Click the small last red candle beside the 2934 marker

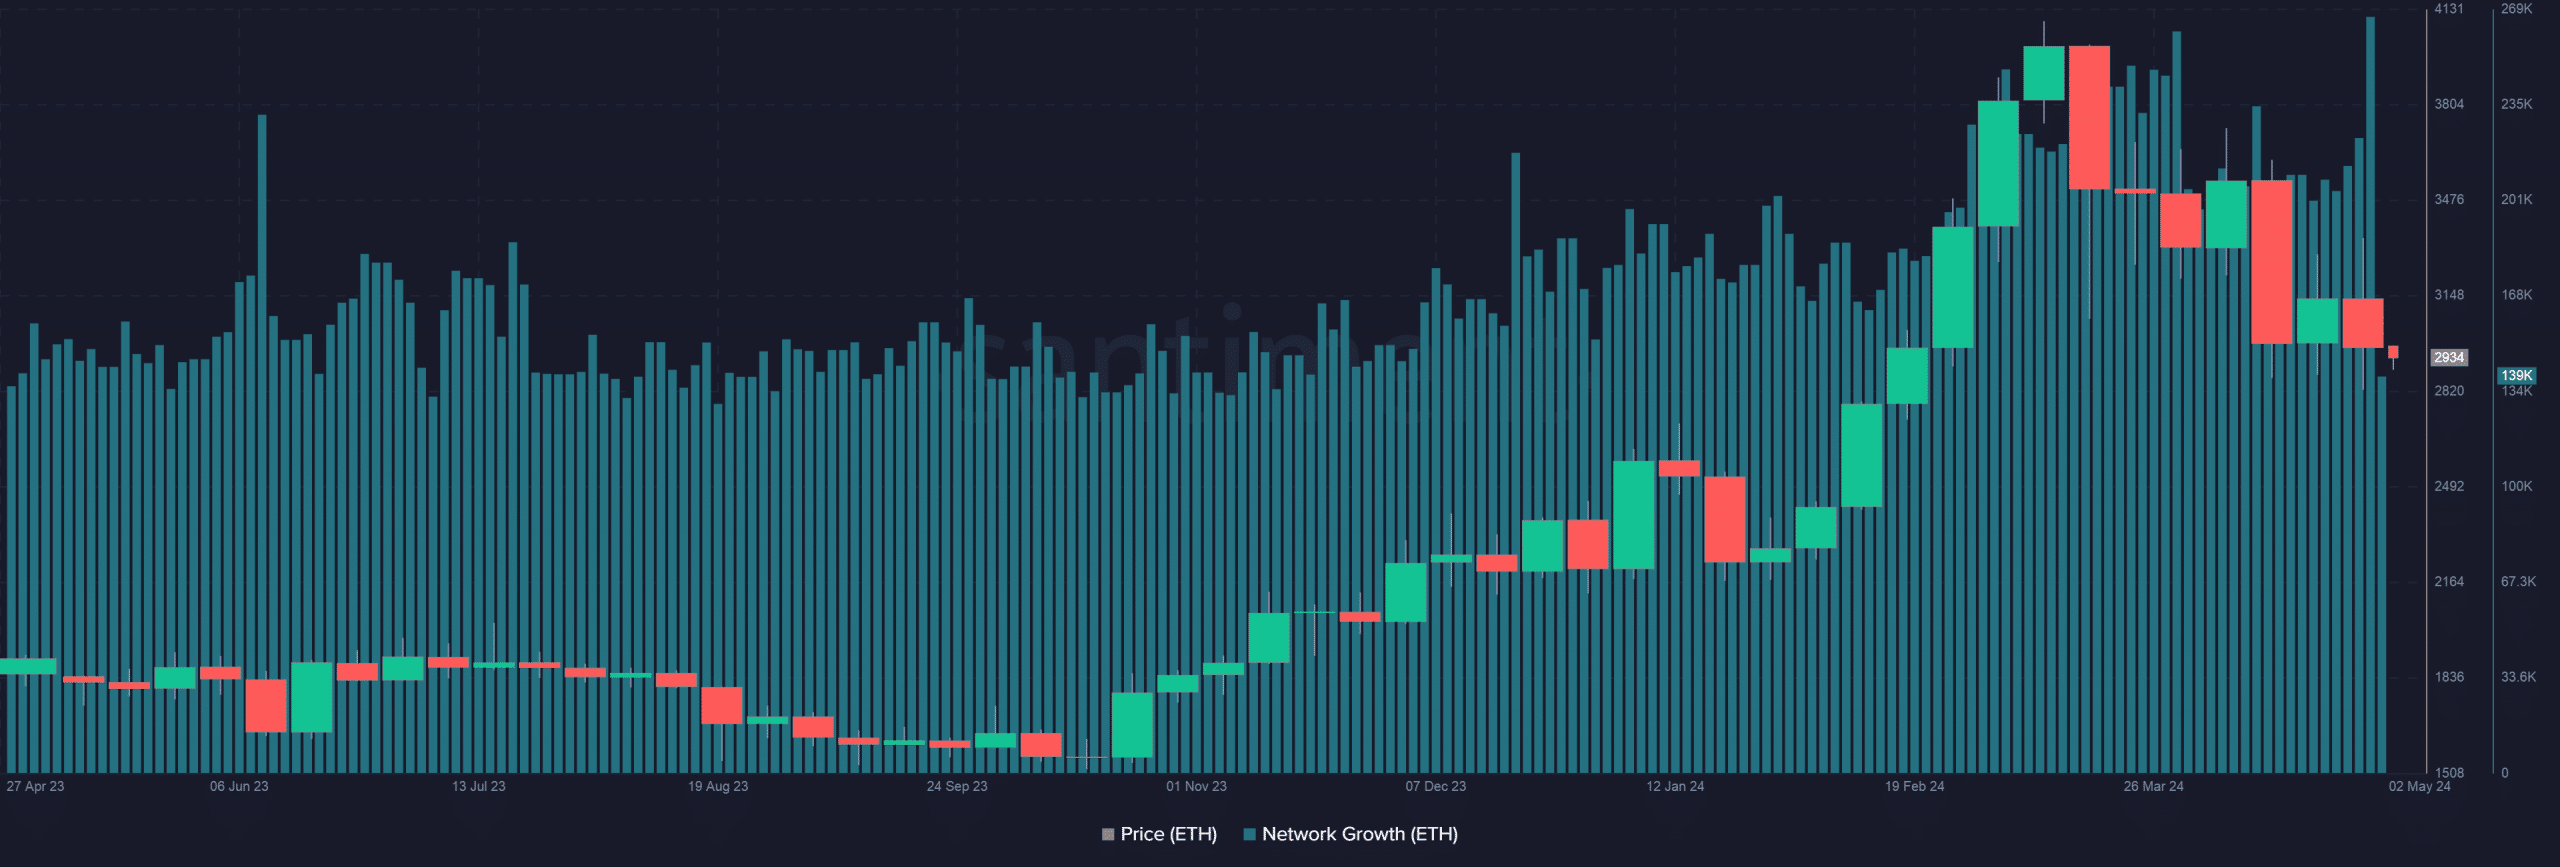(x=2393, y=352)
